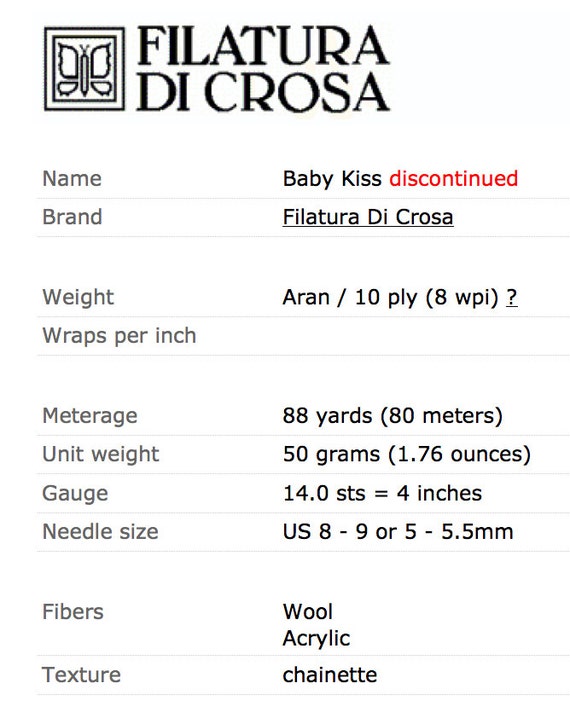Click the red discontinued label
The height and width of the screenshot is (718, 570).
click(x=454, y=178)
